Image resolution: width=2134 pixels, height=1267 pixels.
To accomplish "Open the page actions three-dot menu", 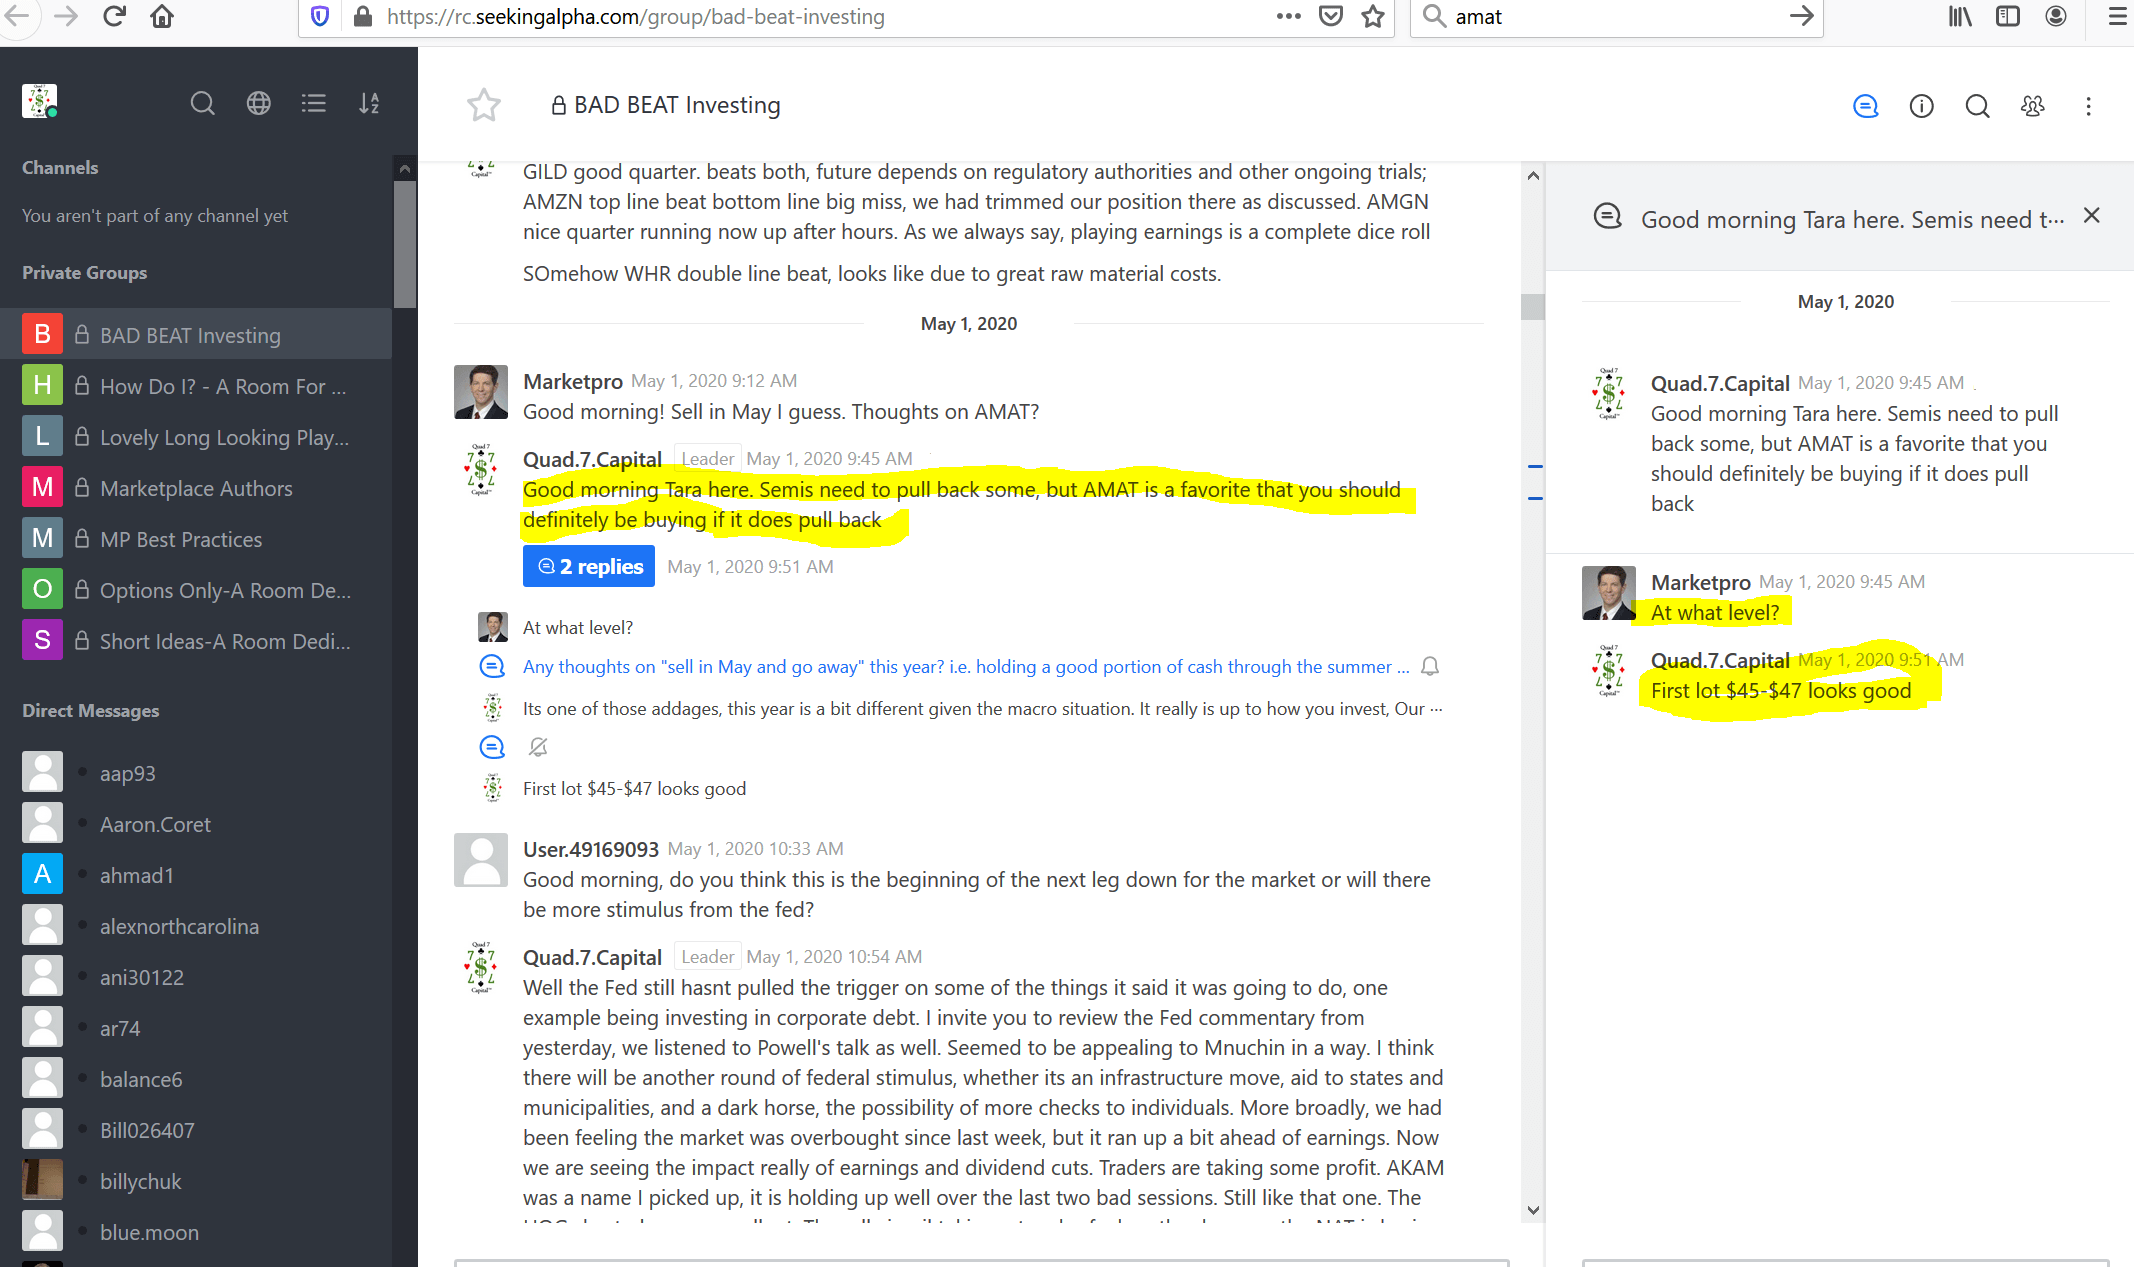I will pos(1288,16).
